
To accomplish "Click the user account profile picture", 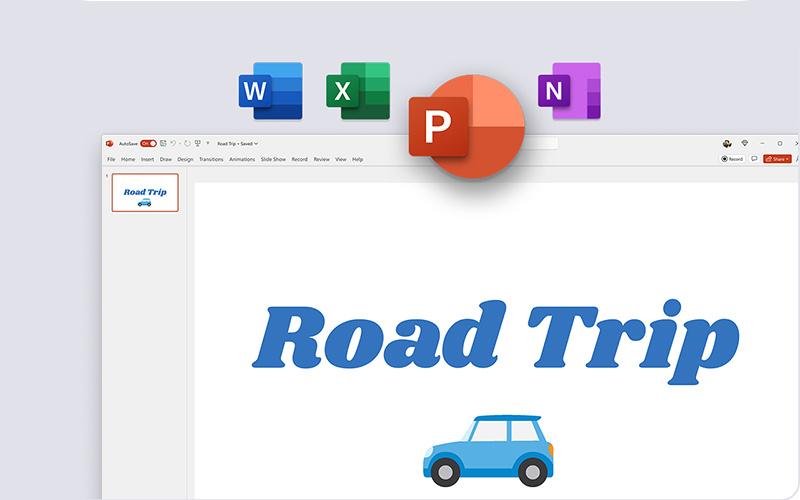I will tap(727, 143).
